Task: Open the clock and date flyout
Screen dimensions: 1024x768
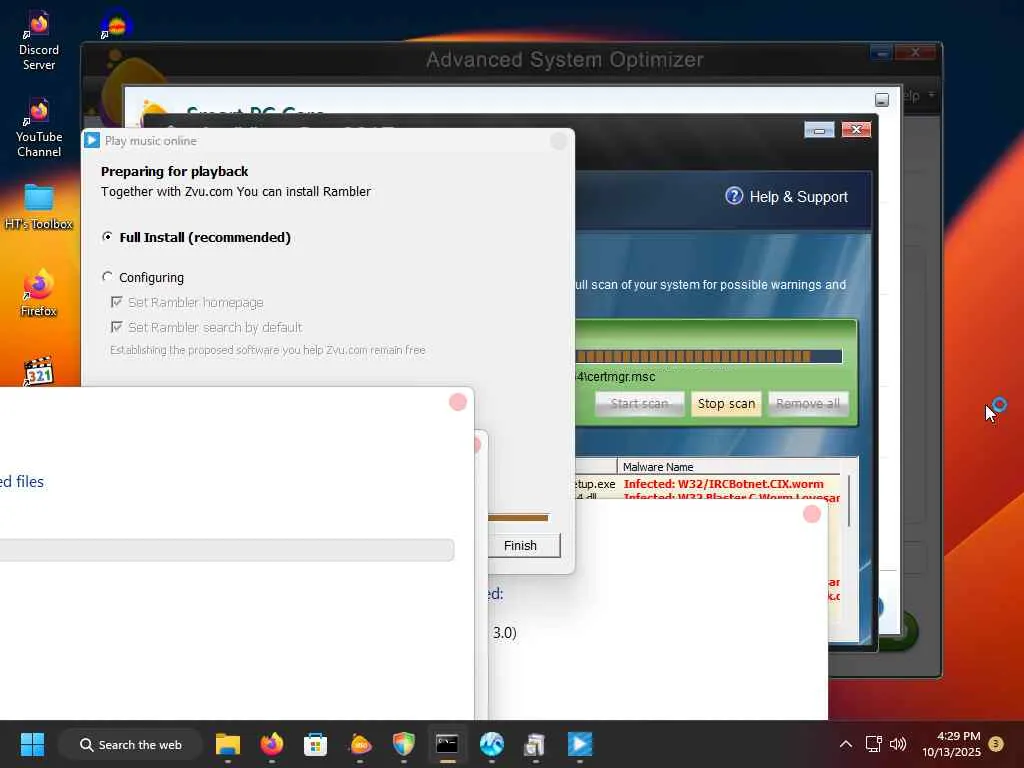Action: [951, 744]
